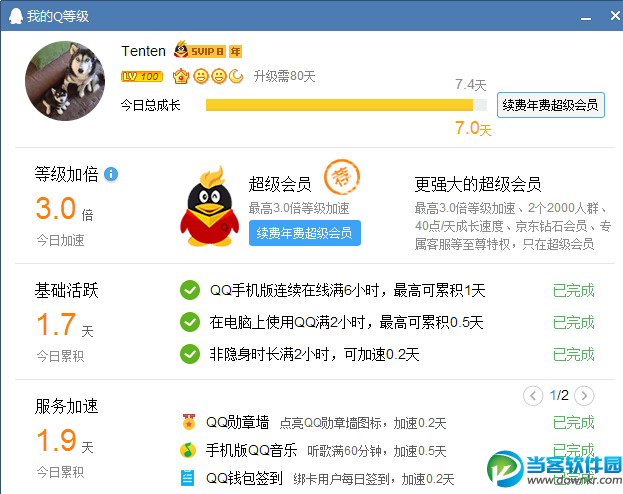Click 已完成 status for 在电脑上使用QQ row
This screenshot has height=494, width=623.
click(574, 322)
